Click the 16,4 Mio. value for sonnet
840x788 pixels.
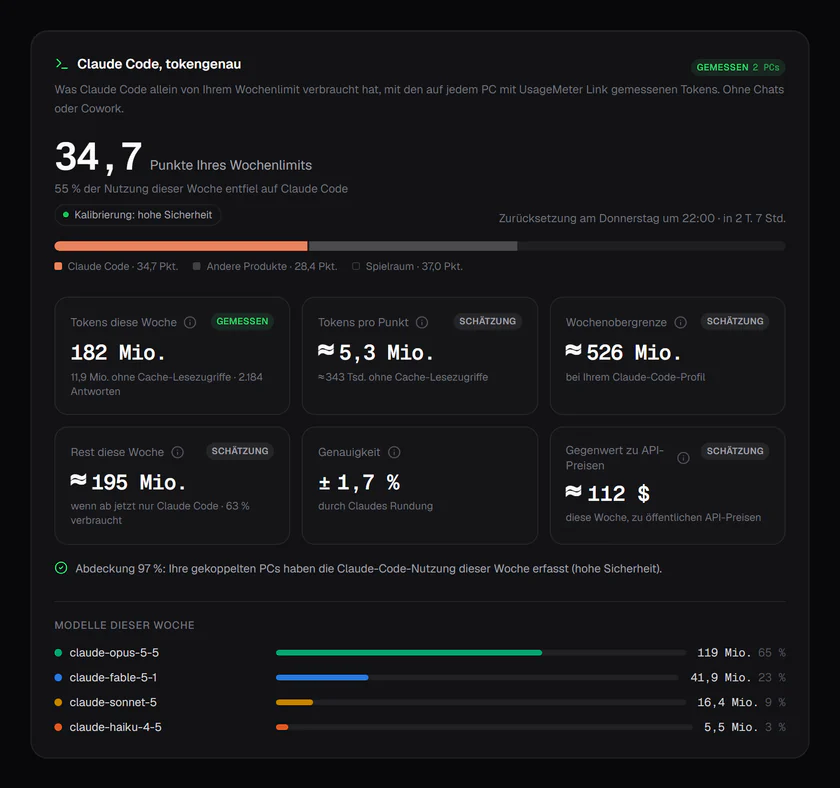point(728,702)
